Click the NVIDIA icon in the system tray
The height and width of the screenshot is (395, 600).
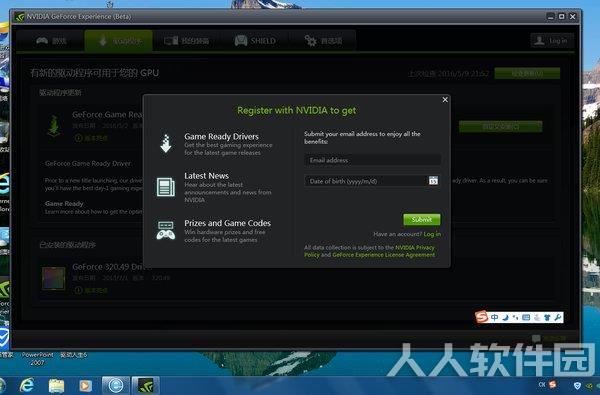pos(590,386)
